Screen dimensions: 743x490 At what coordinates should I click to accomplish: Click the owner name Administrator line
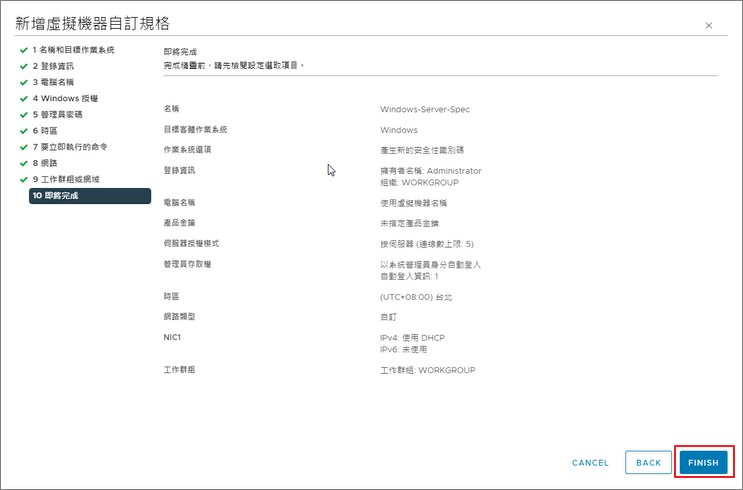click(430, 171)
